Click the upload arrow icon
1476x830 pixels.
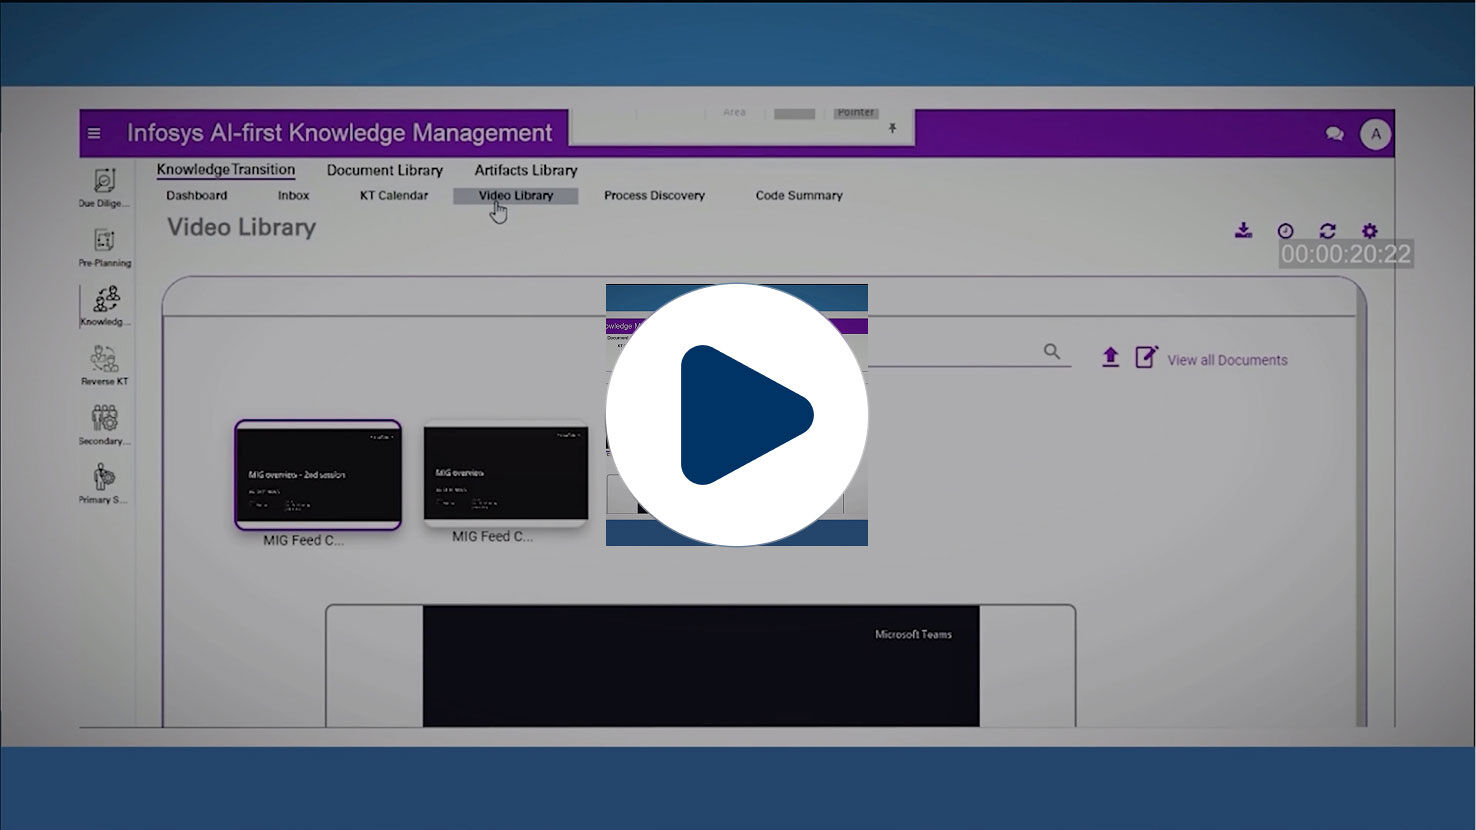(1110, 357)
